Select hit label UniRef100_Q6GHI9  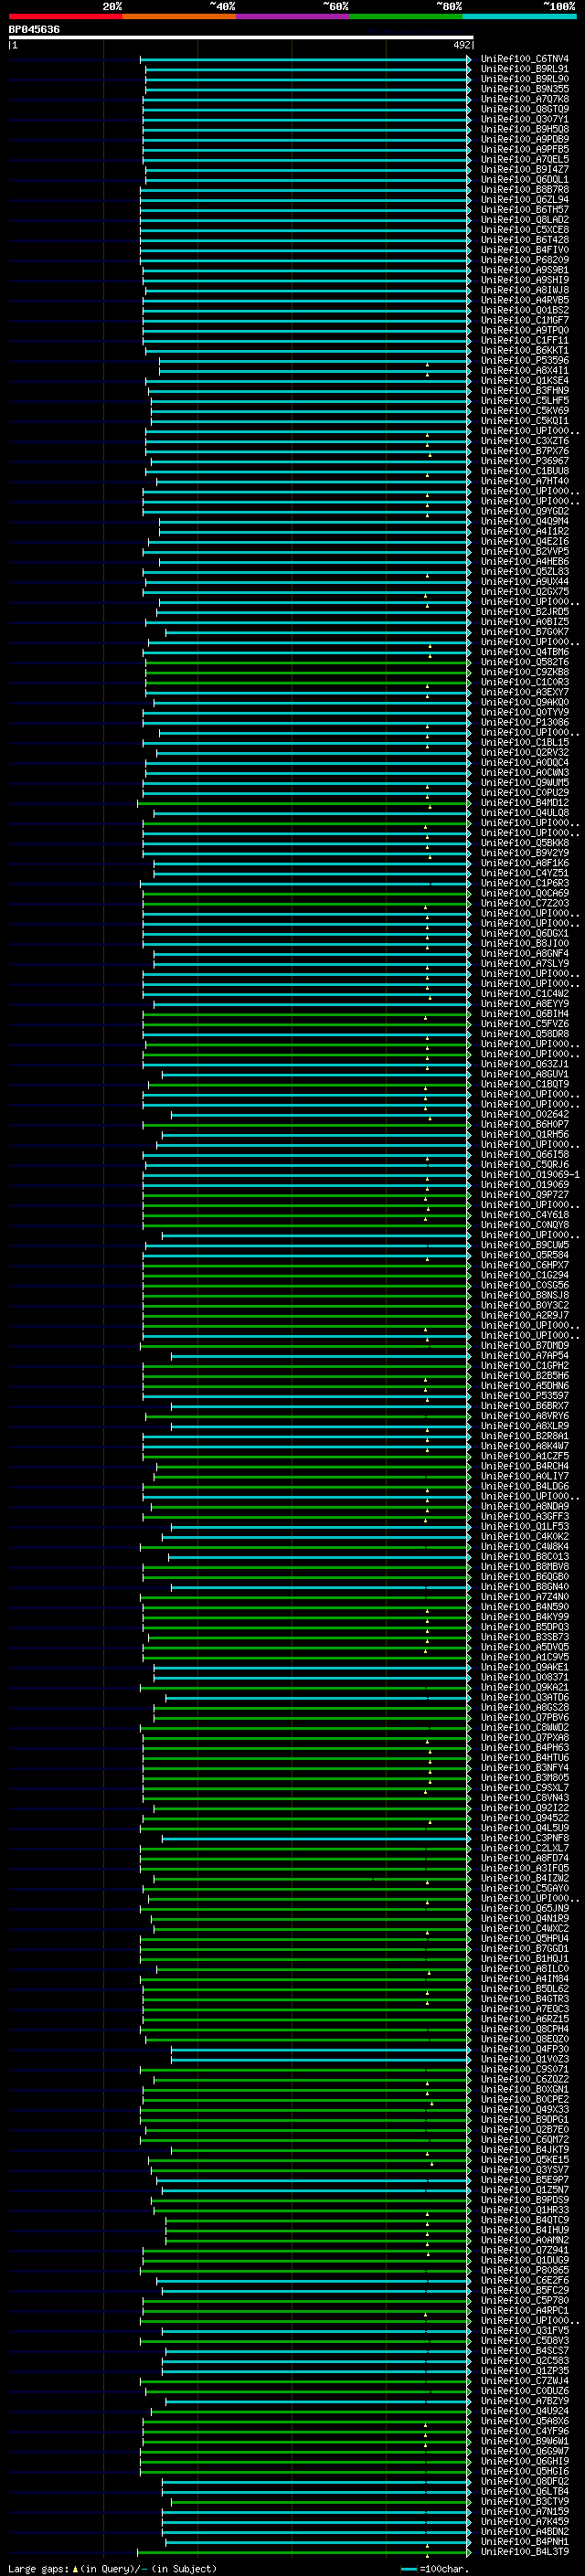pyautogui.click(x=525, y=2462)
